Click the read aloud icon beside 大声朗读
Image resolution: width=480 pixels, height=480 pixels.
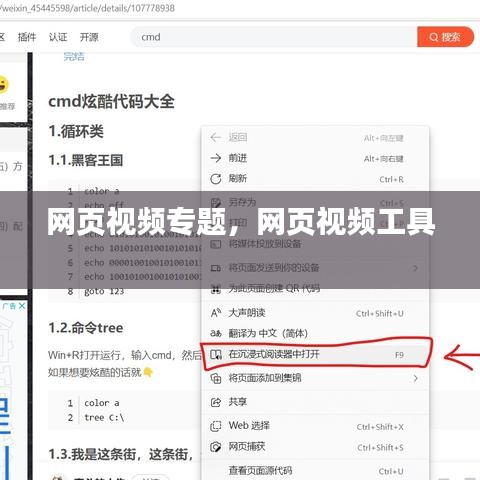pyautogui.click(x=216, y=313)
